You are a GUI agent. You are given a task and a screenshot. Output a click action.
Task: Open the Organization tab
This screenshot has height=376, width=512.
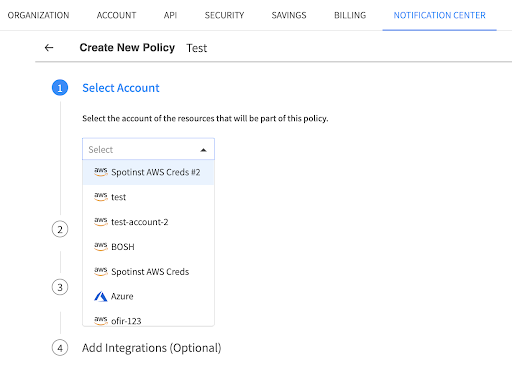point(38,15)
